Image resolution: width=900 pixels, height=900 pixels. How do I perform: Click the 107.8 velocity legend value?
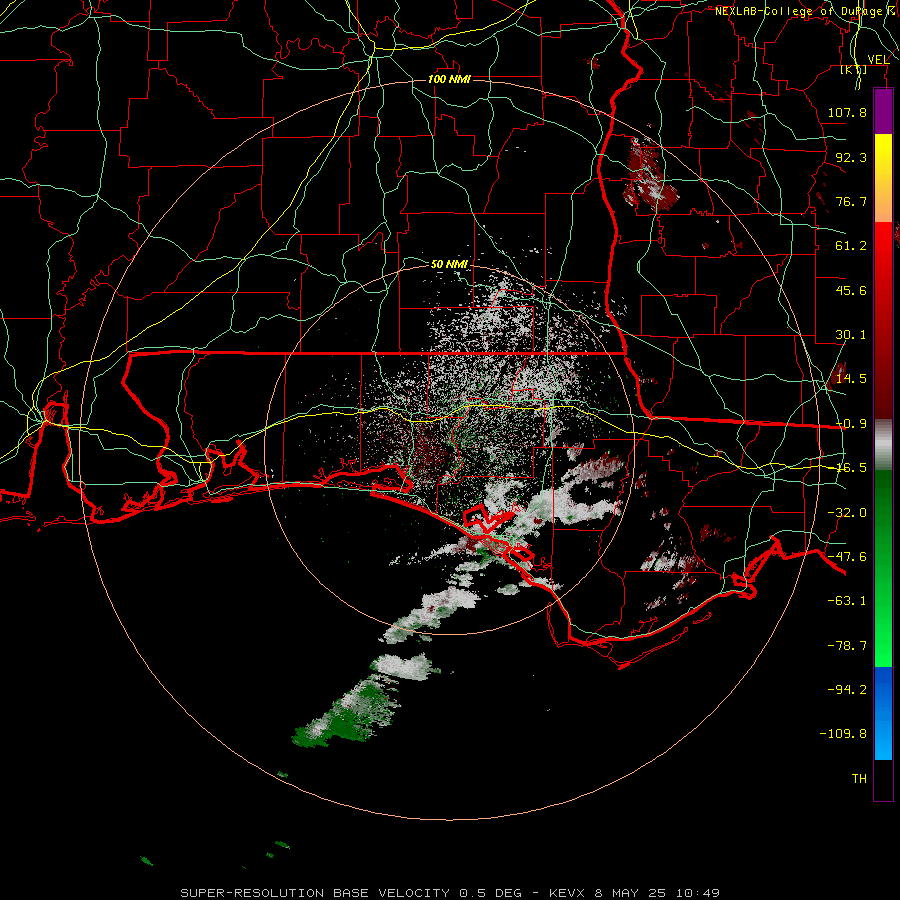pos(847,112)
